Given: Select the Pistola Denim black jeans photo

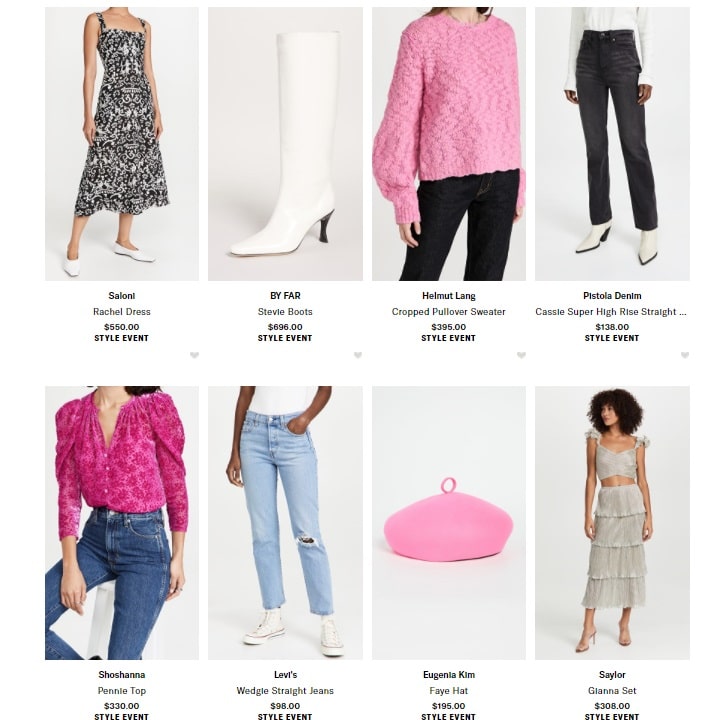Looking at the screenshot, I should pos(612,144).
